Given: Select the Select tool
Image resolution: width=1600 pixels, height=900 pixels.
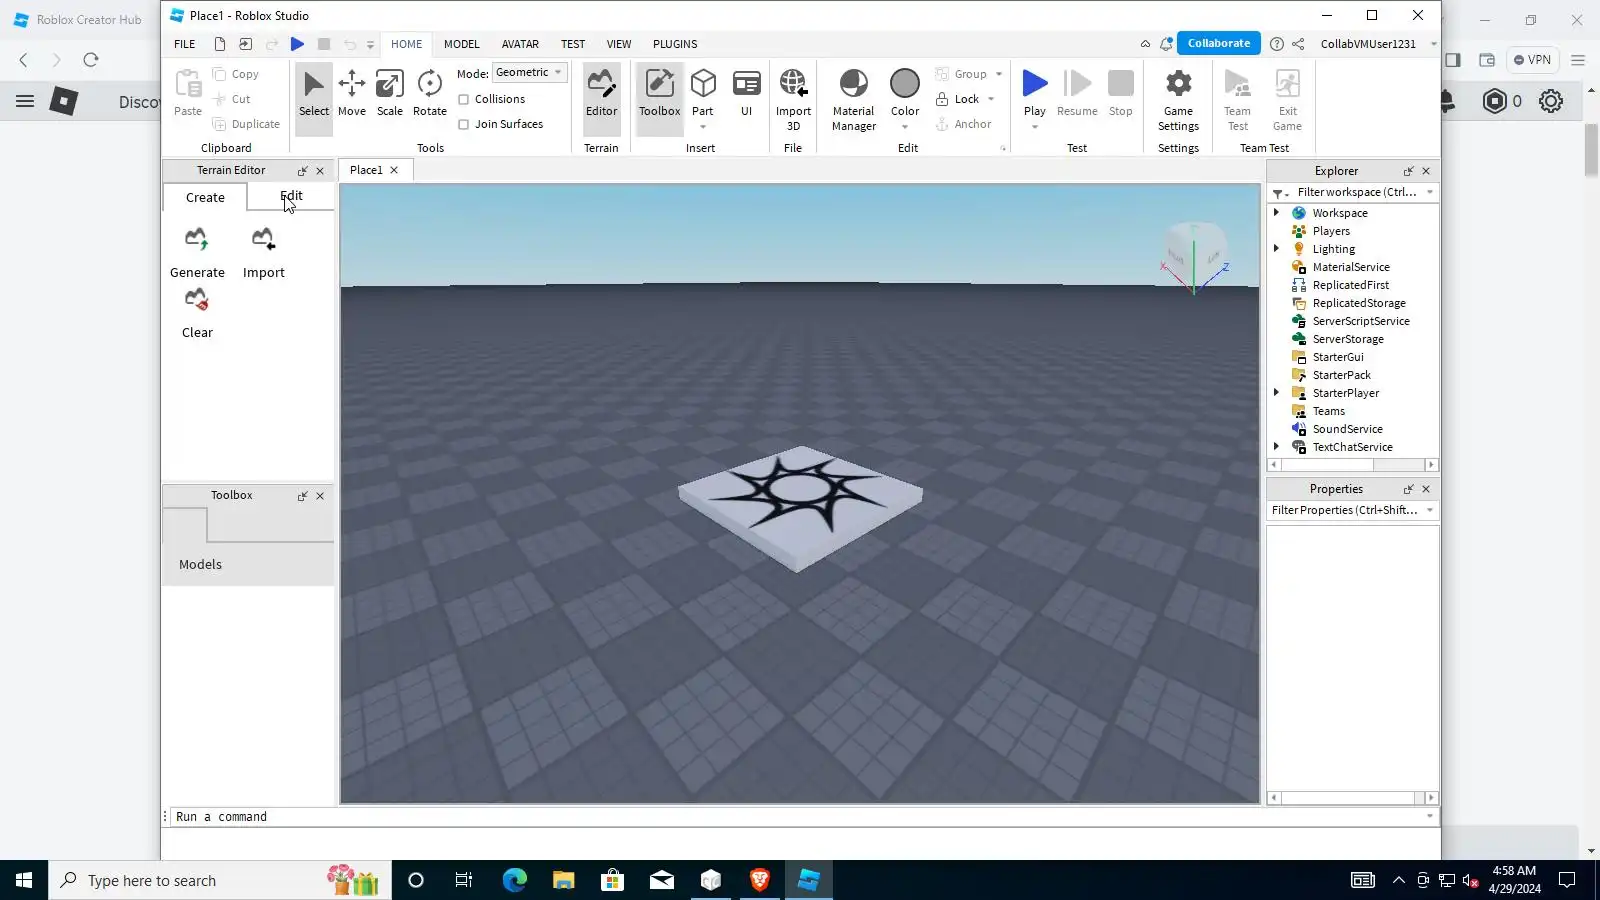Looking at the screenshot, I should 313,93.
